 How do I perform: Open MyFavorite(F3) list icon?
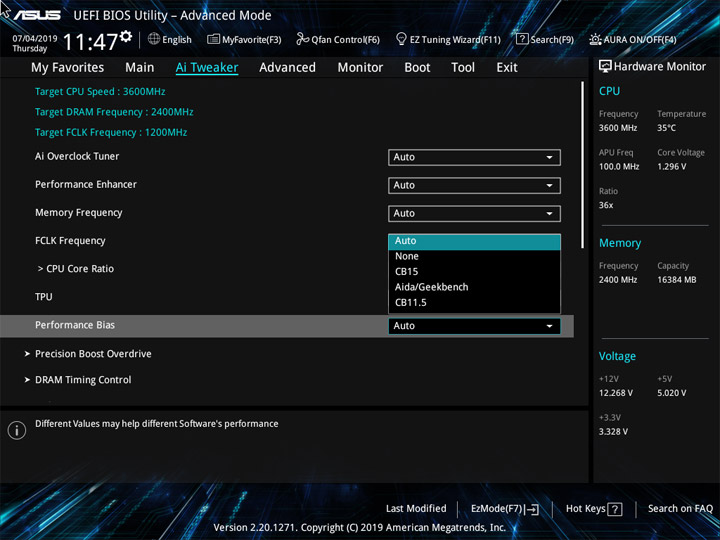coord(213,39)
